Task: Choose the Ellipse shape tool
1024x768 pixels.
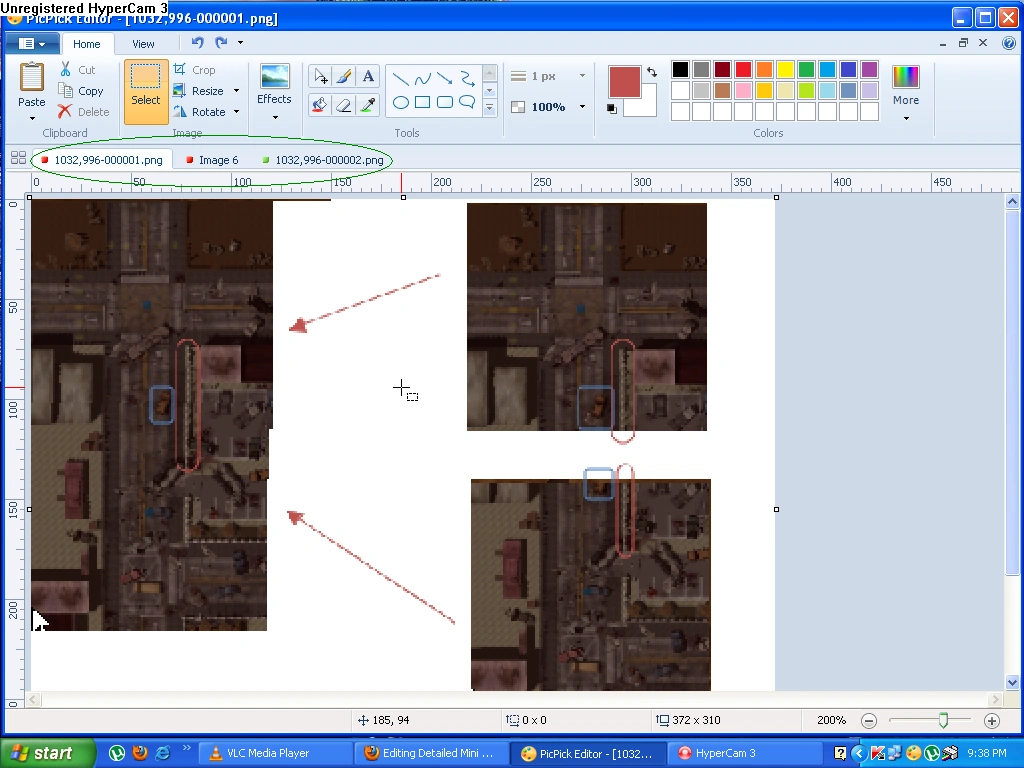Action: pyautogui.click(x=401, y=103)
